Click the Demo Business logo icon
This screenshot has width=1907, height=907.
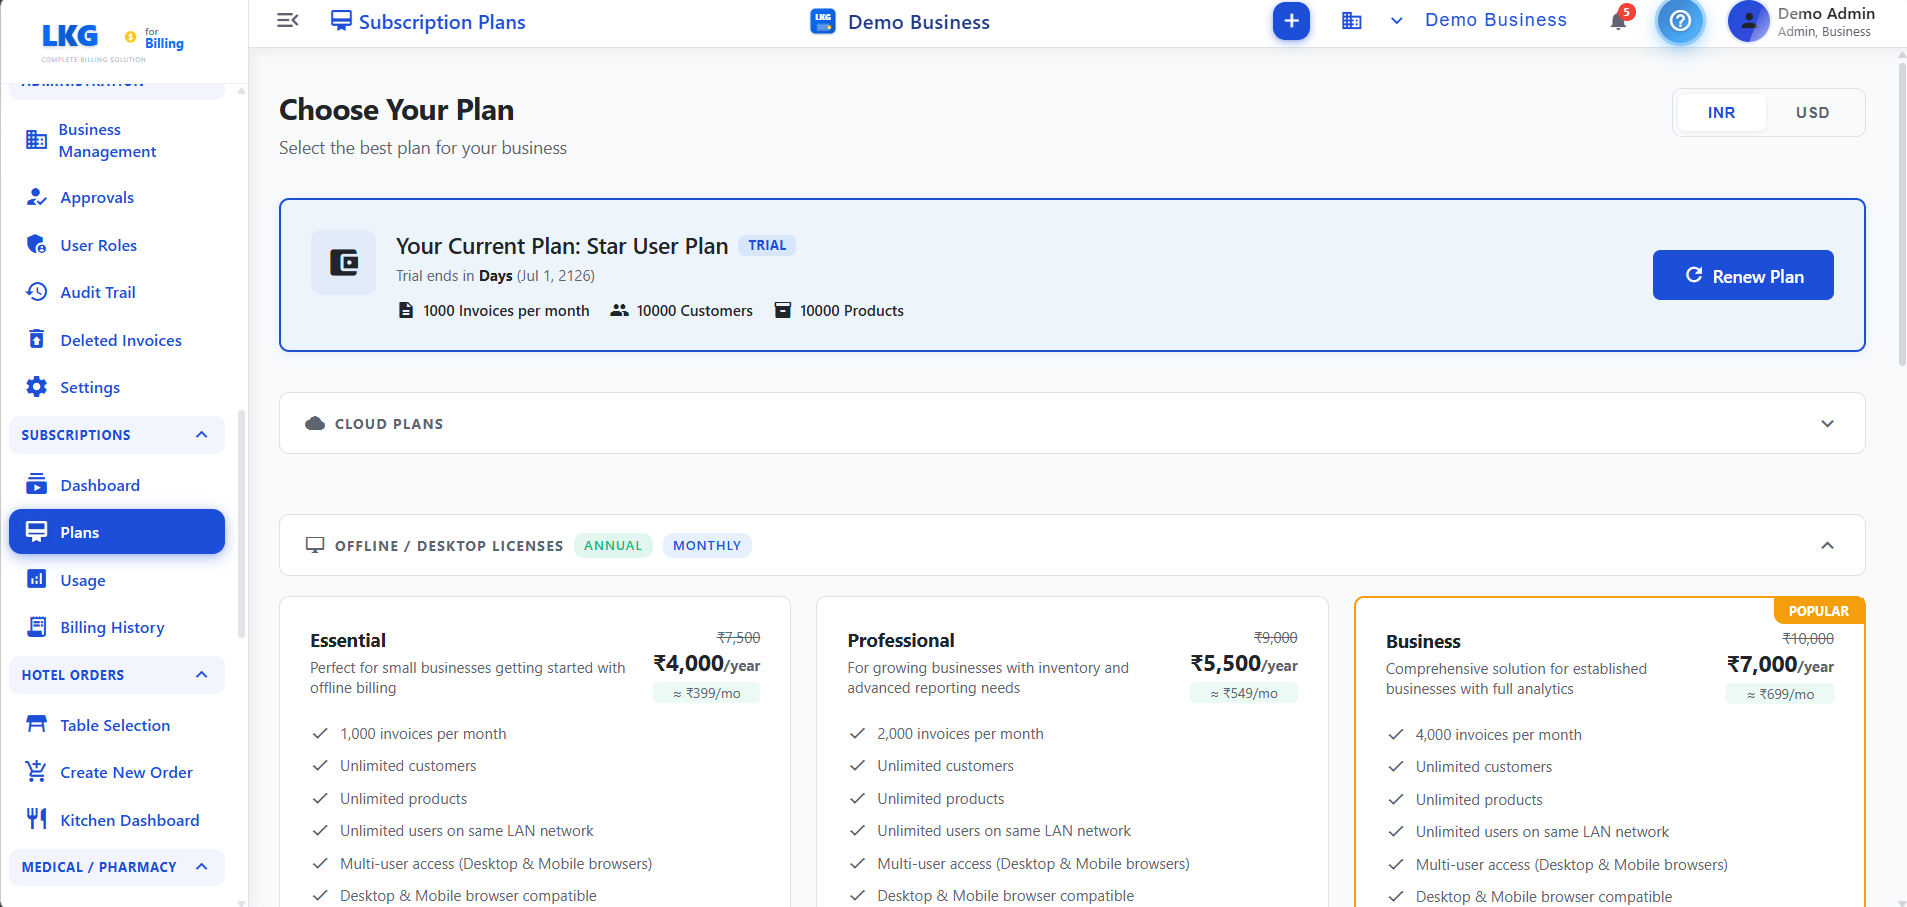coord(823,21)
